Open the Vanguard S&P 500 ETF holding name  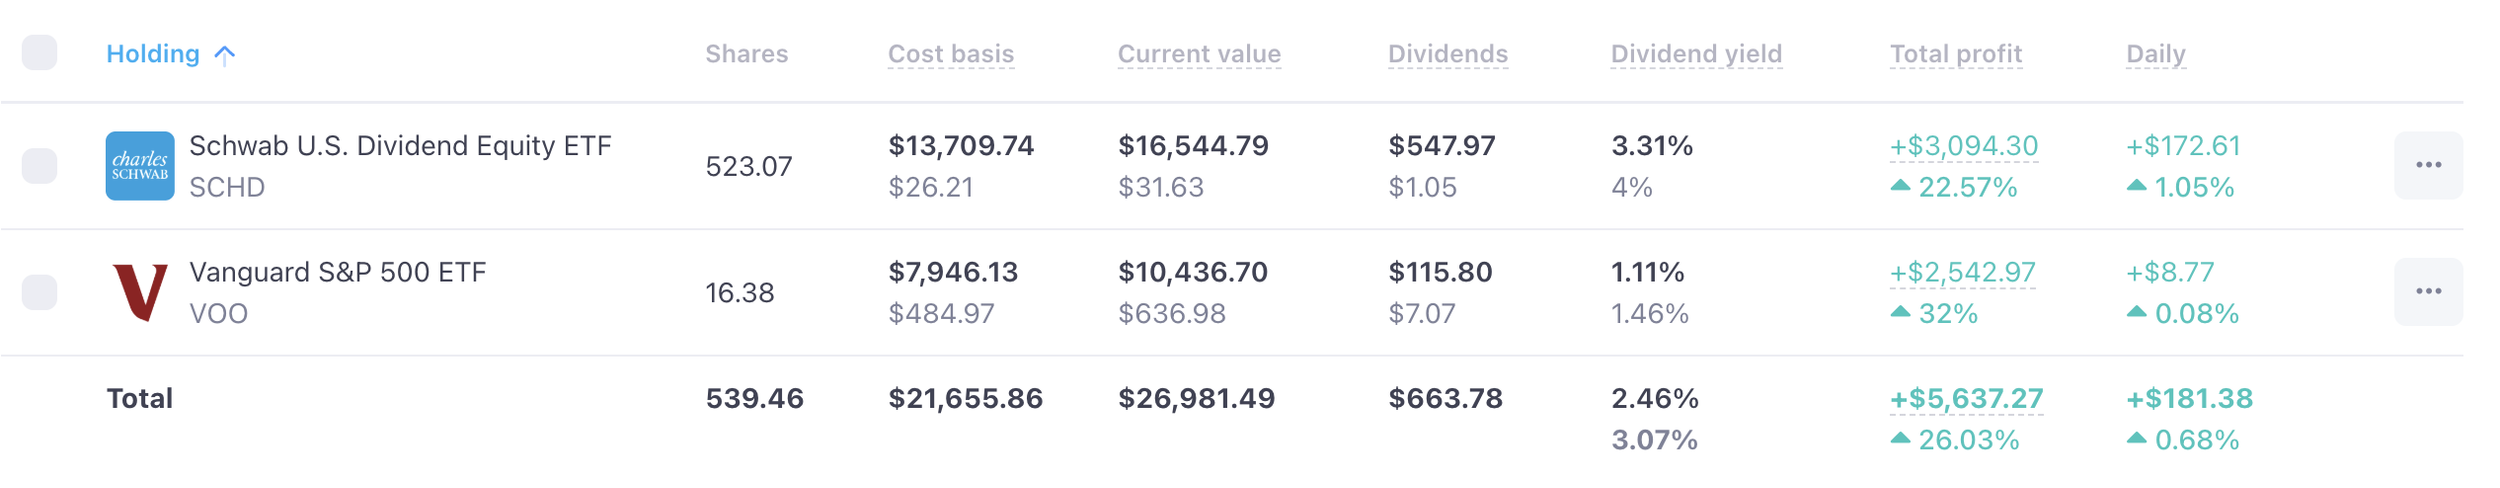point(338,272)
